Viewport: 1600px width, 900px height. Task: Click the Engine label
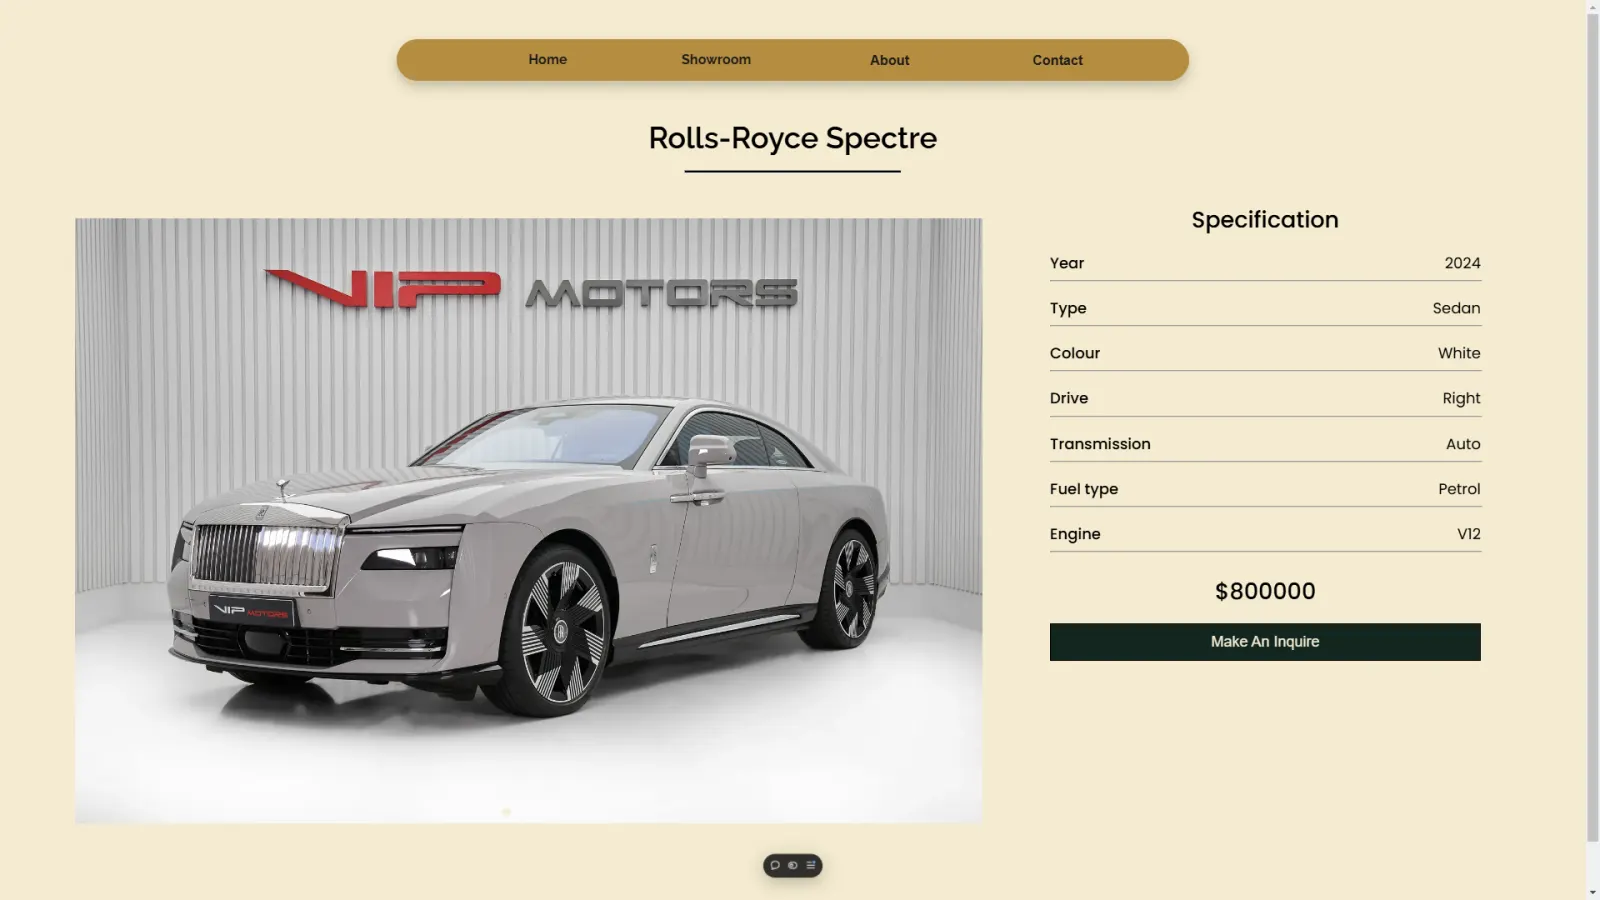coord(1075,534)
